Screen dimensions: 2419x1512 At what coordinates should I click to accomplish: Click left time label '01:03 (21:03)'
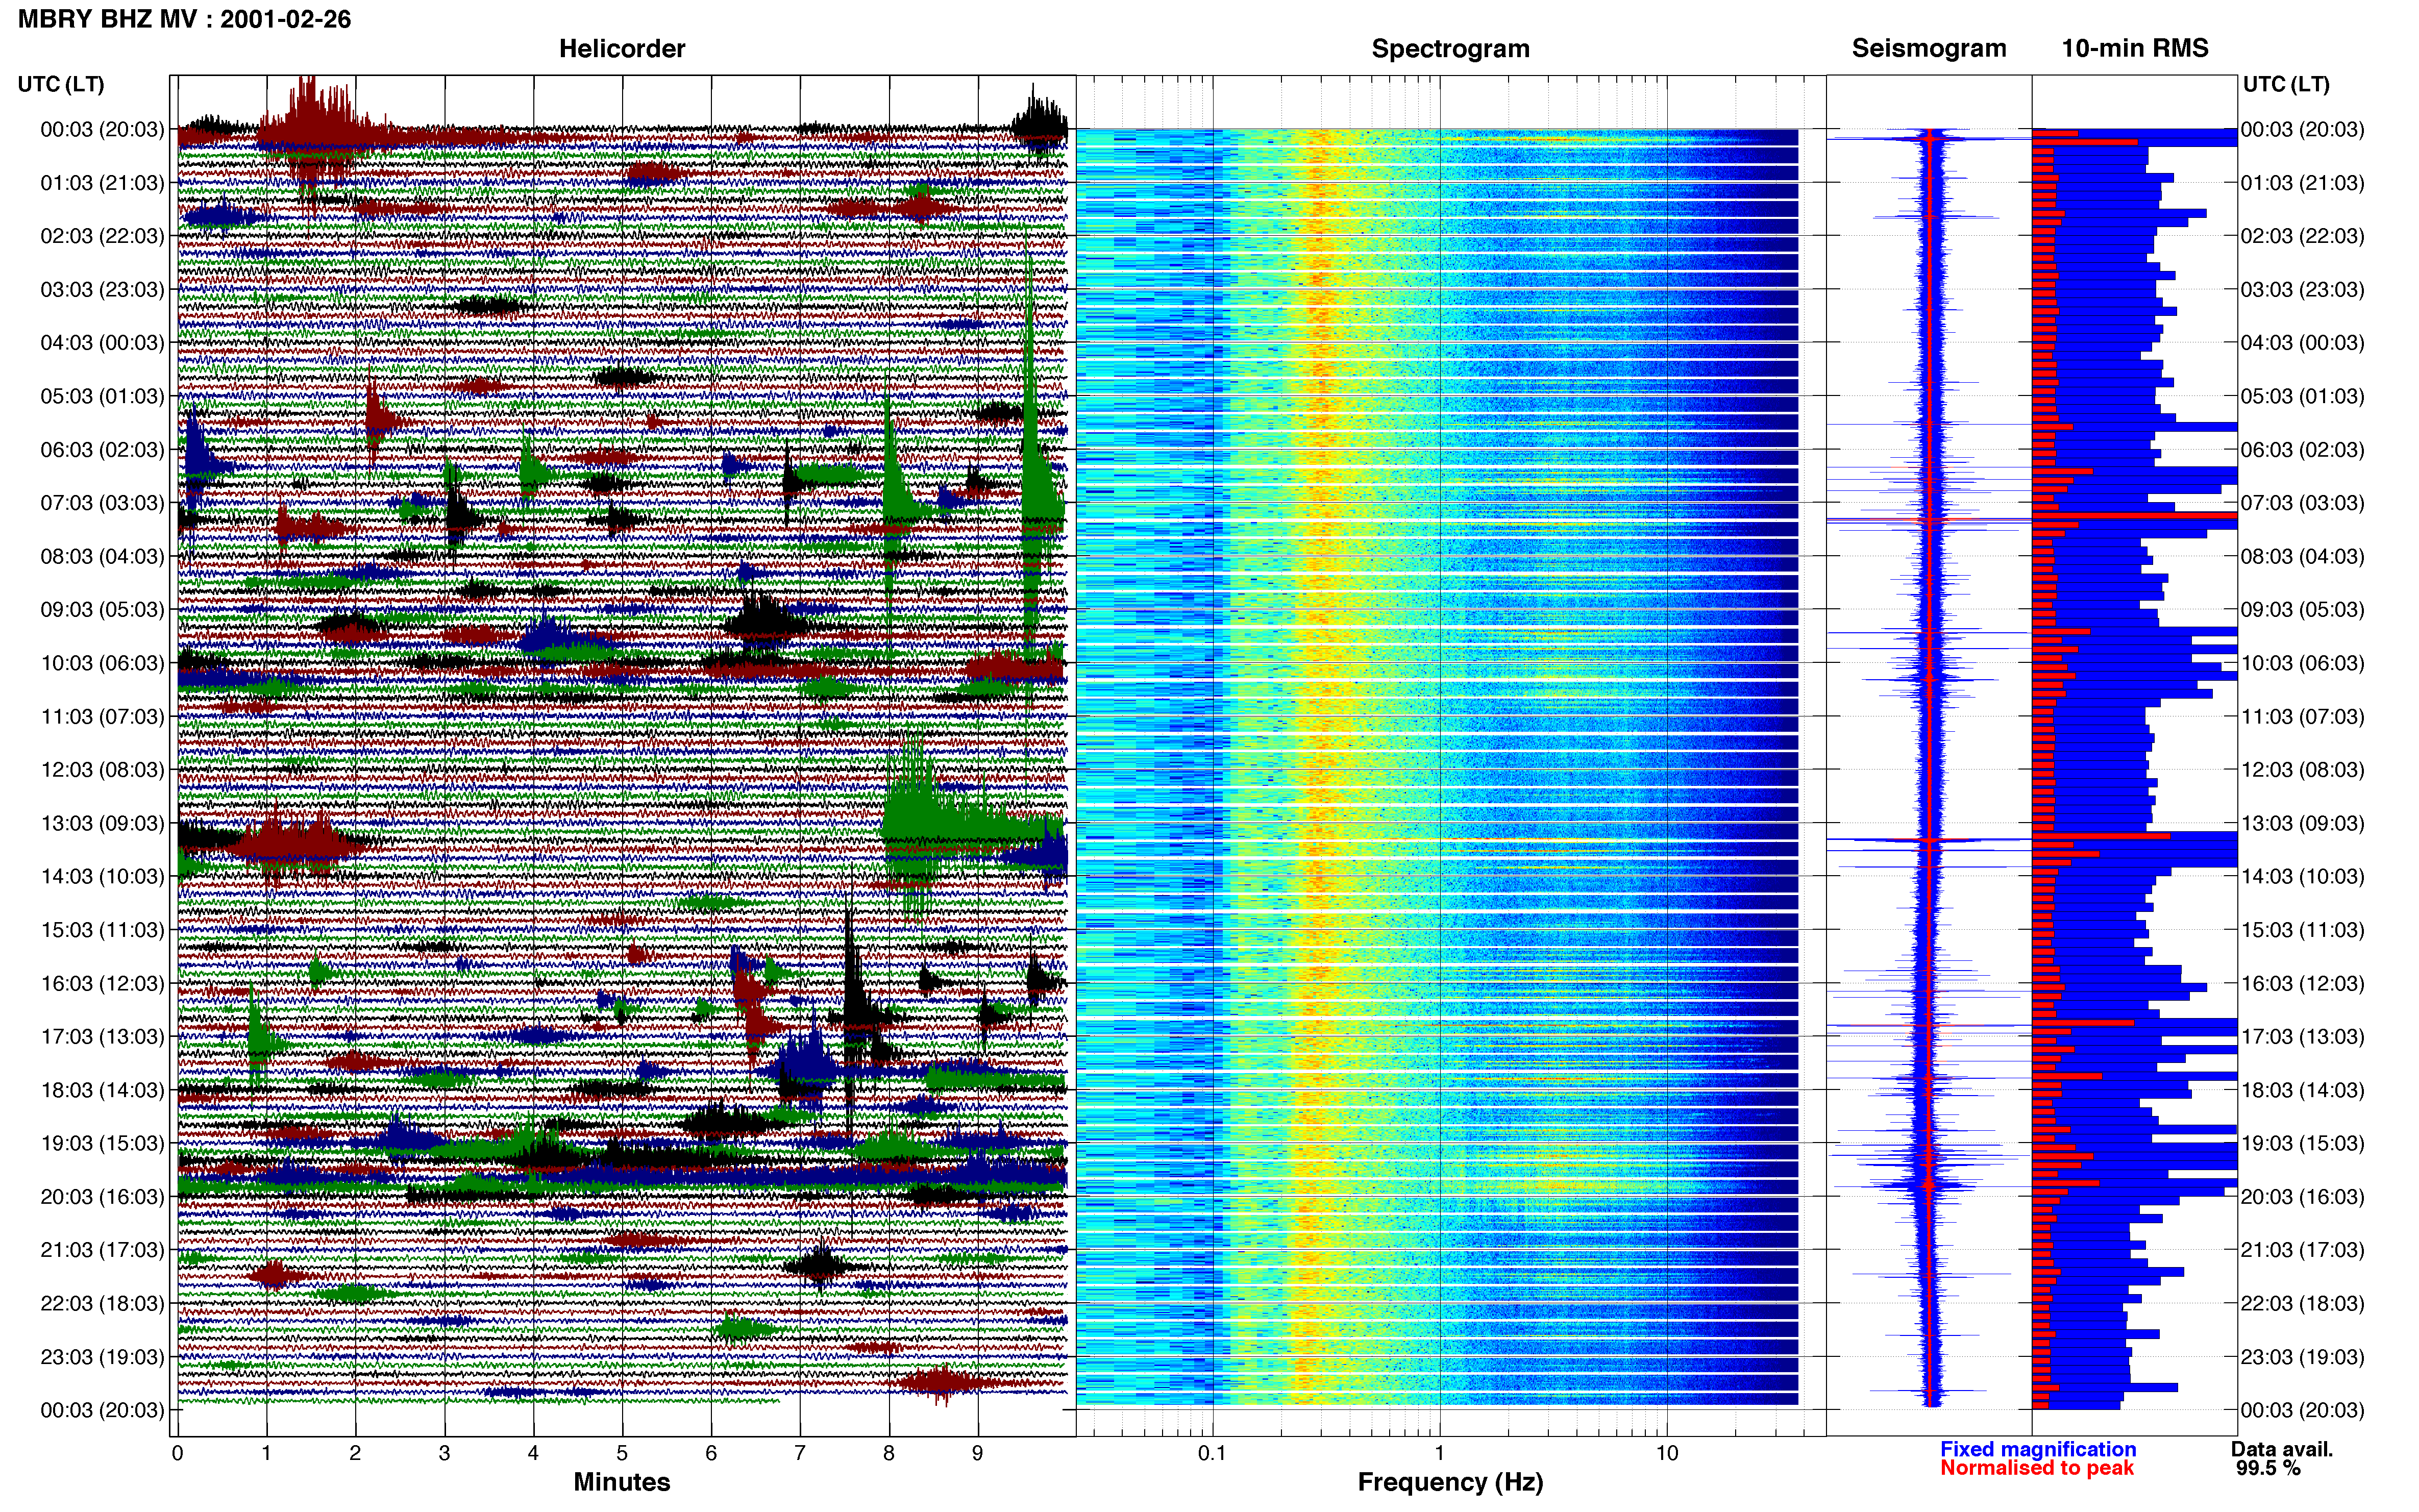click(x=102, y=183)
